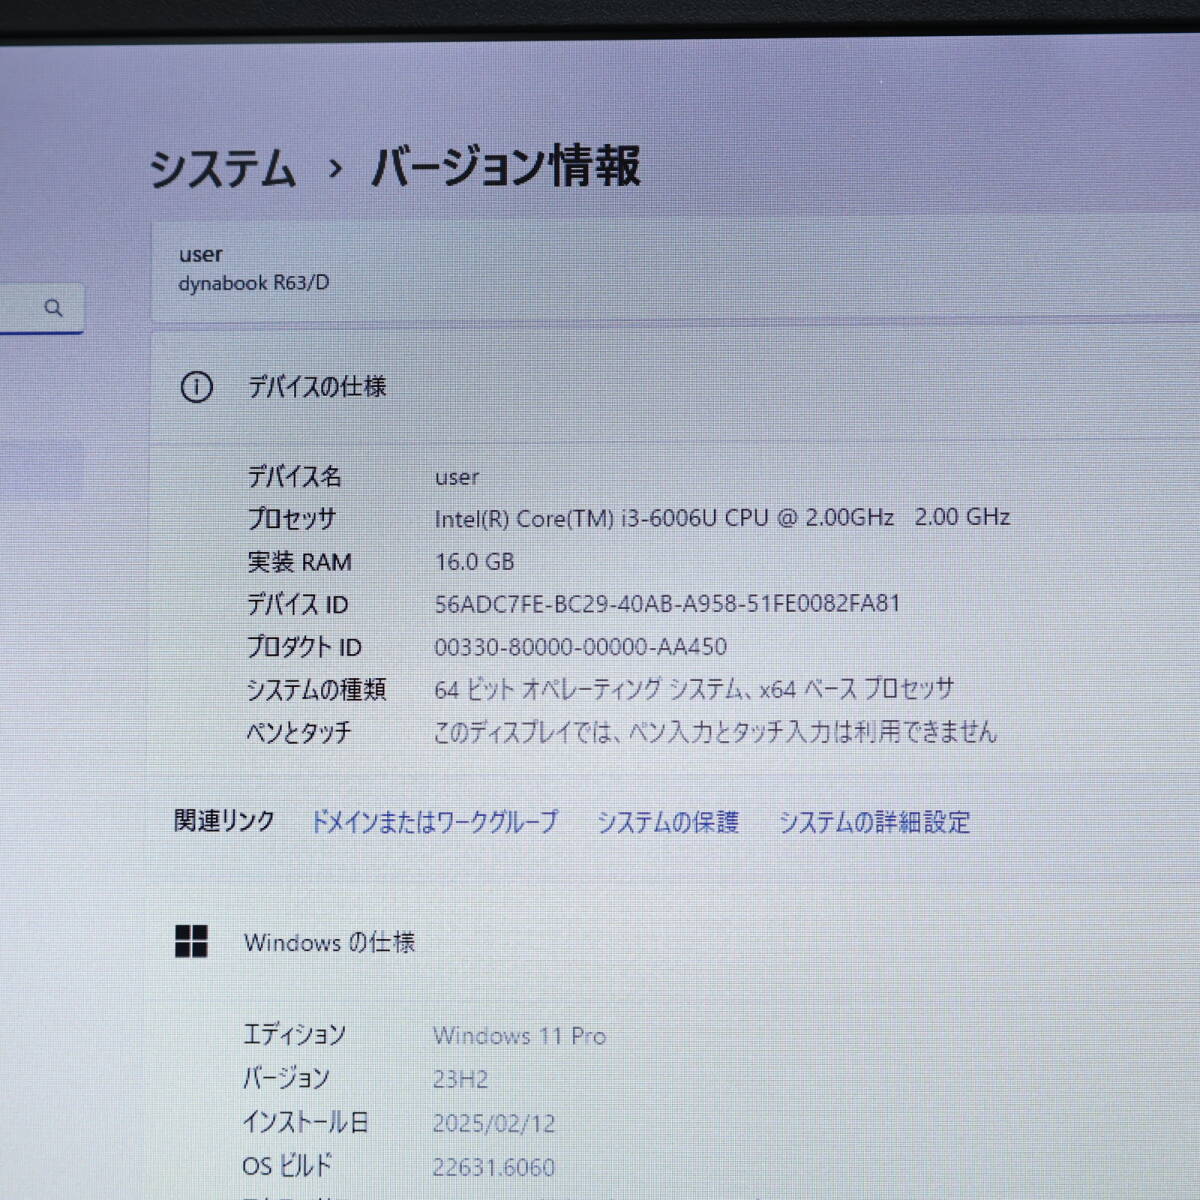Click the デバイスの仕様 section header
Image resolution: width=1200 pixels, height=1200 pixels.
tap(317, 386)
